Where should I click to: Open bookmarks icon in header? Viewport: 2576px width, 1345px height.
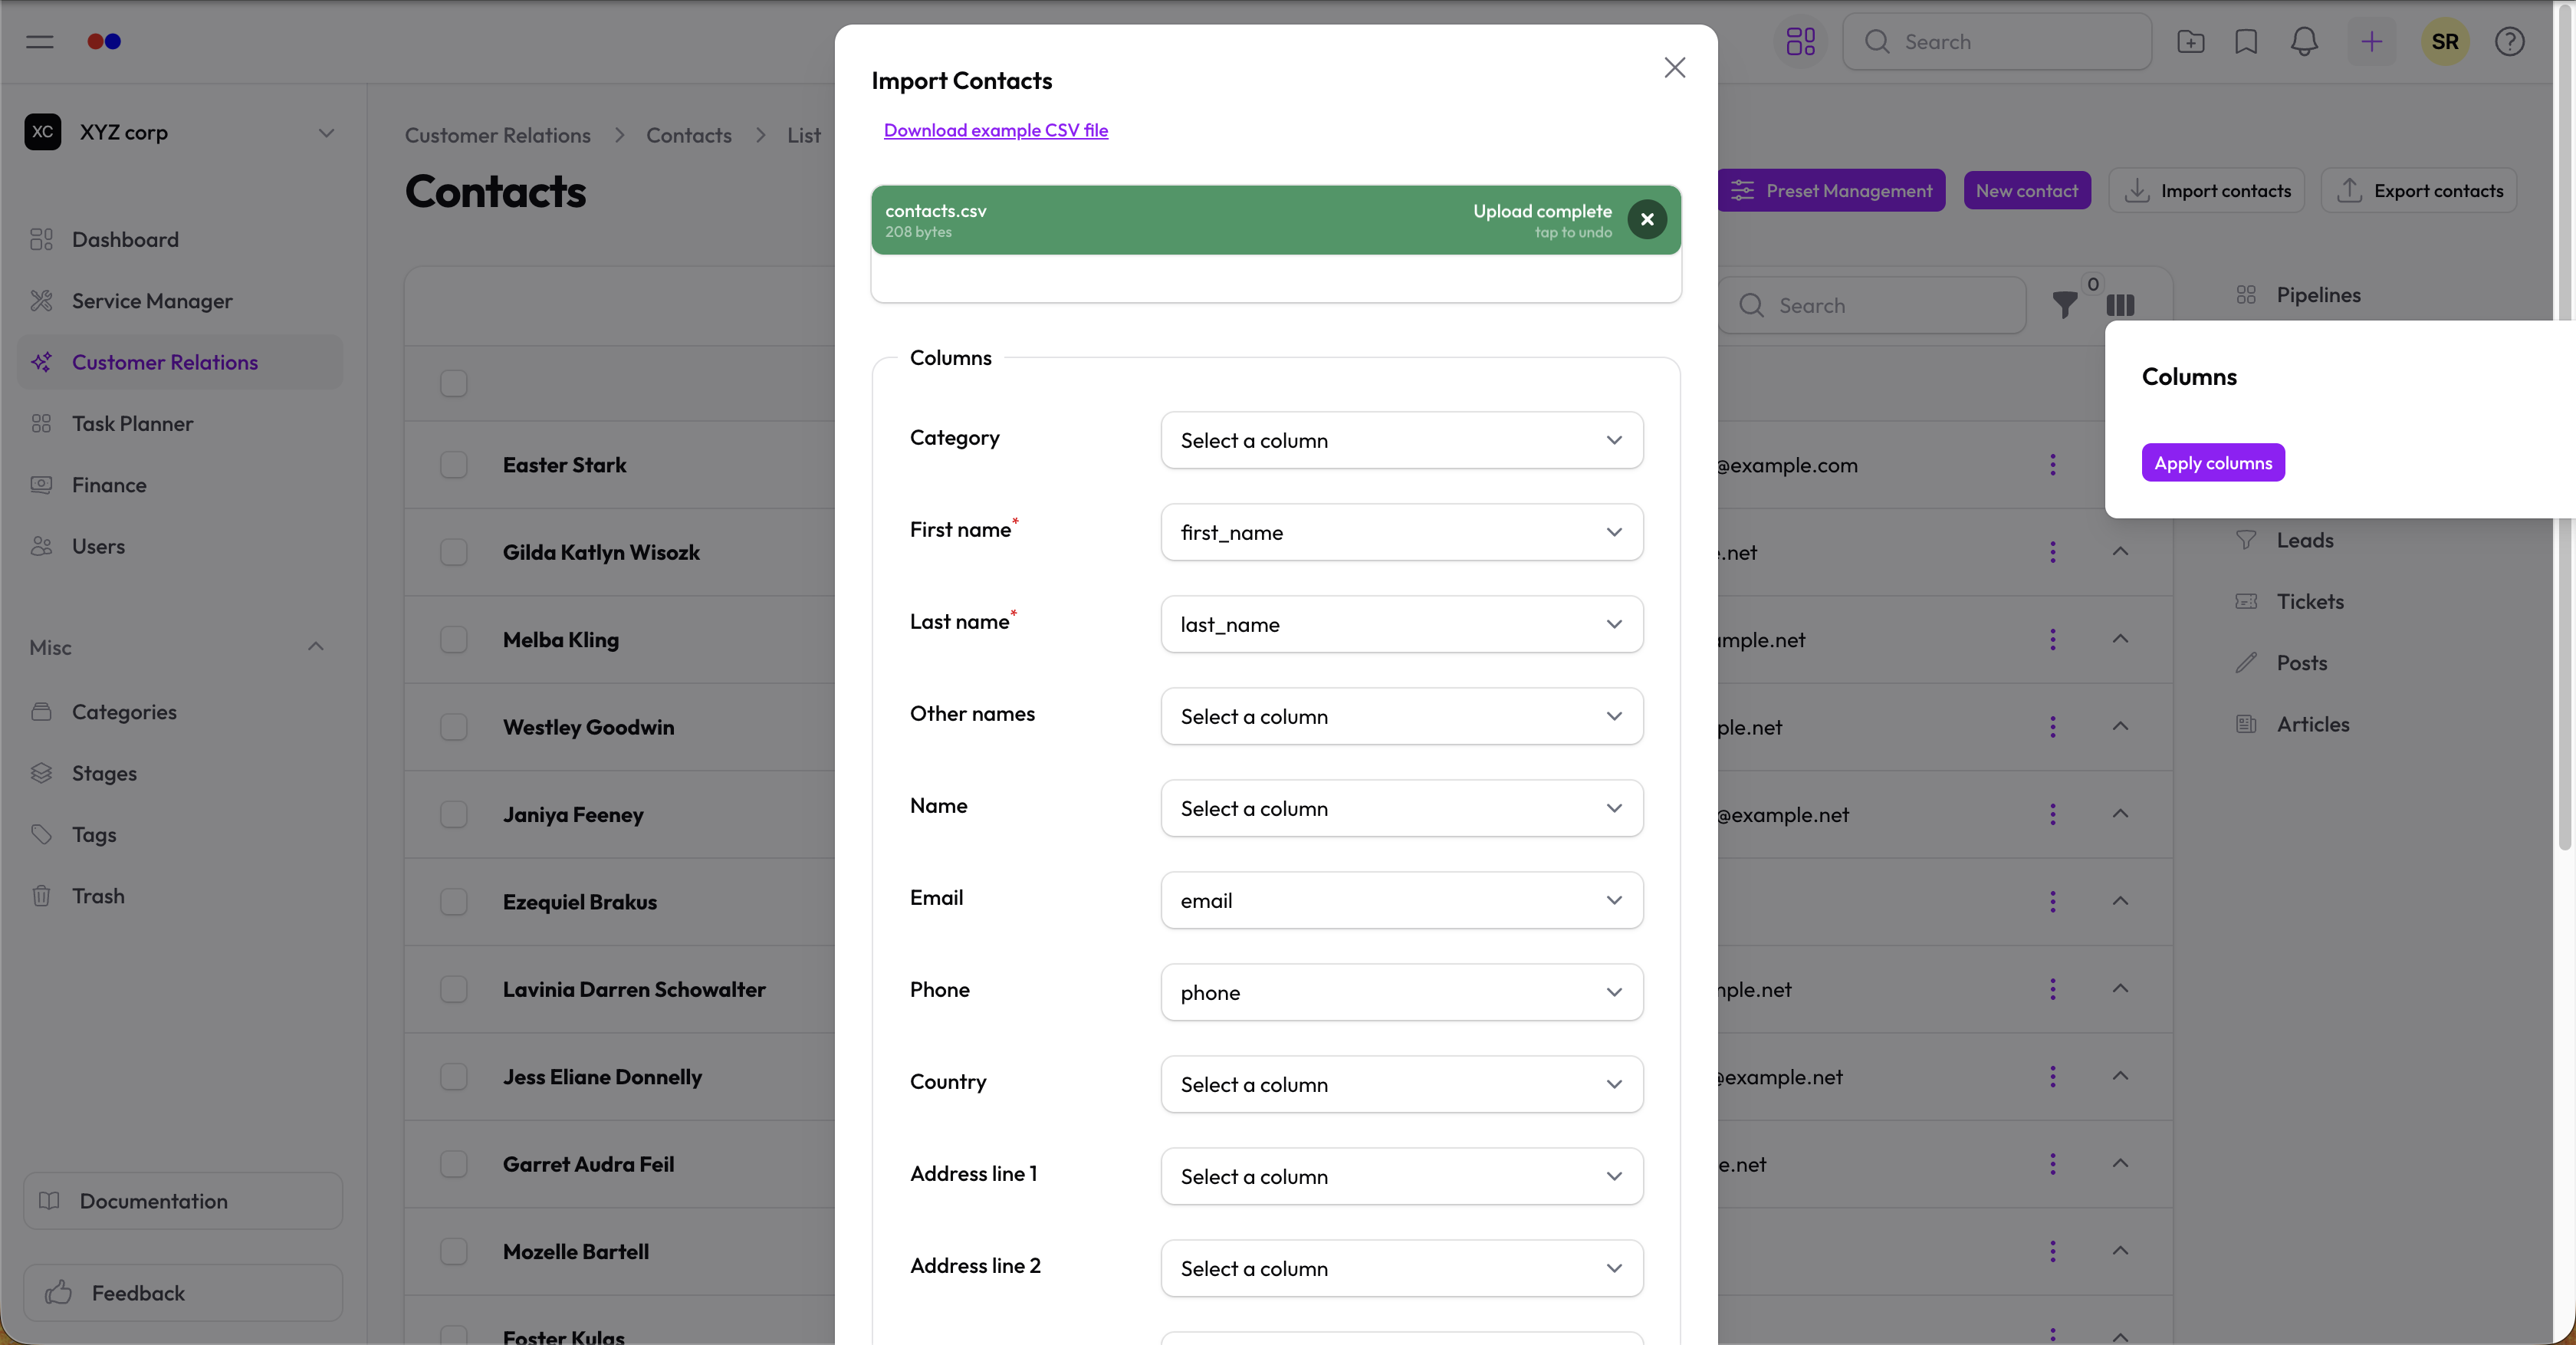2246,41
